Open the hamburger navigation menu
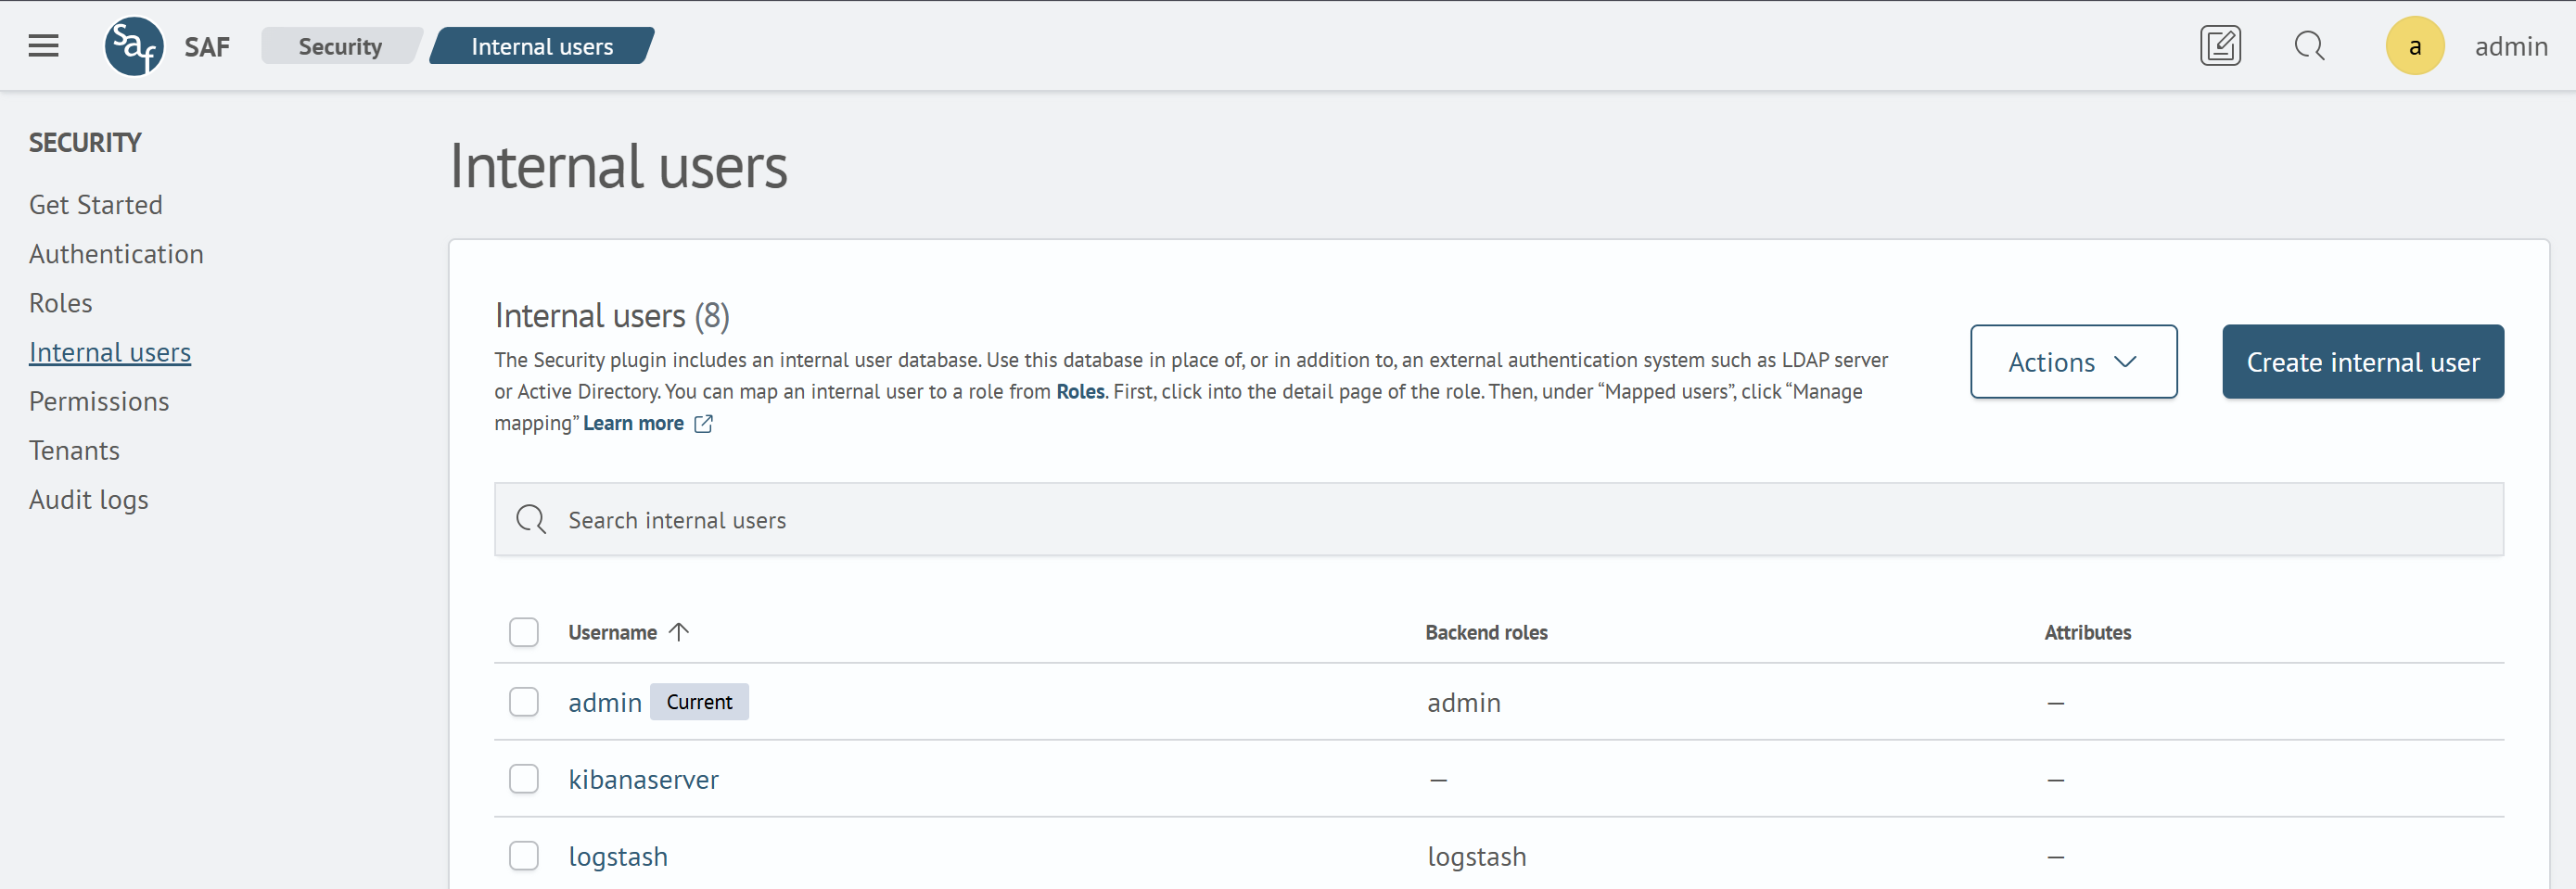2576x889 pixels. pos(43,45)
